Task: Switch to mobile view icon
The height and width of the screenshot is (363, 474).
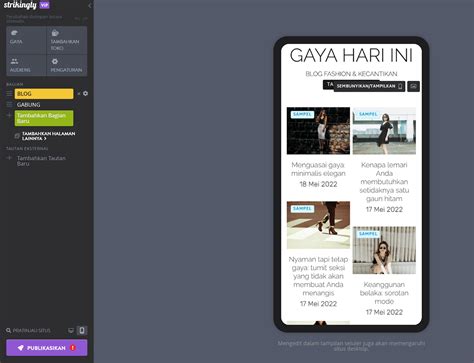Action: pos(82,330)
